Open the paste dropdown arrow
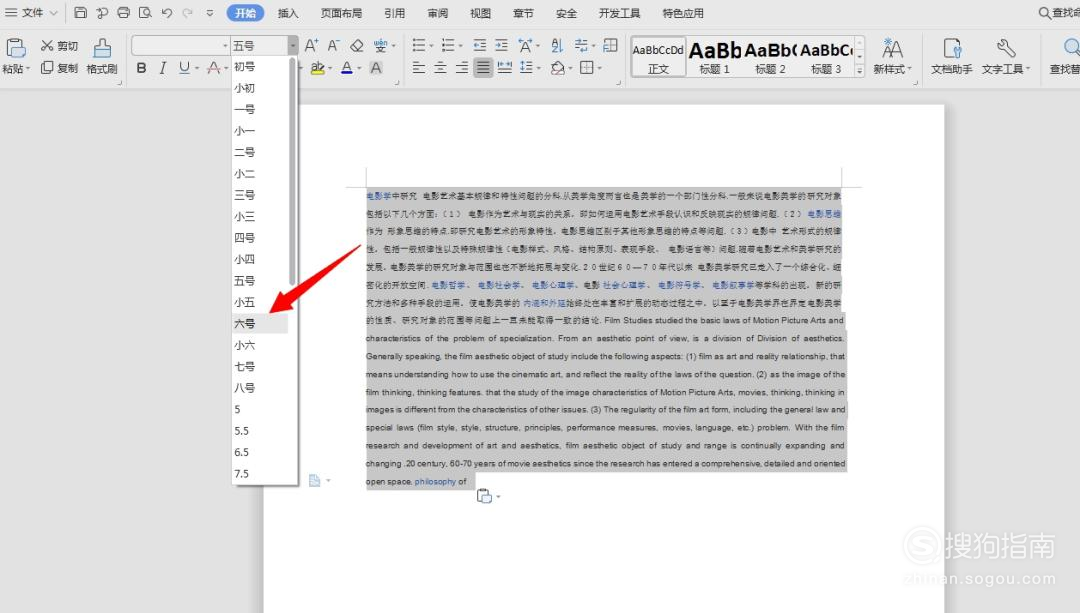This screenshot has width=1080, height=613. [x=28, y=69]
